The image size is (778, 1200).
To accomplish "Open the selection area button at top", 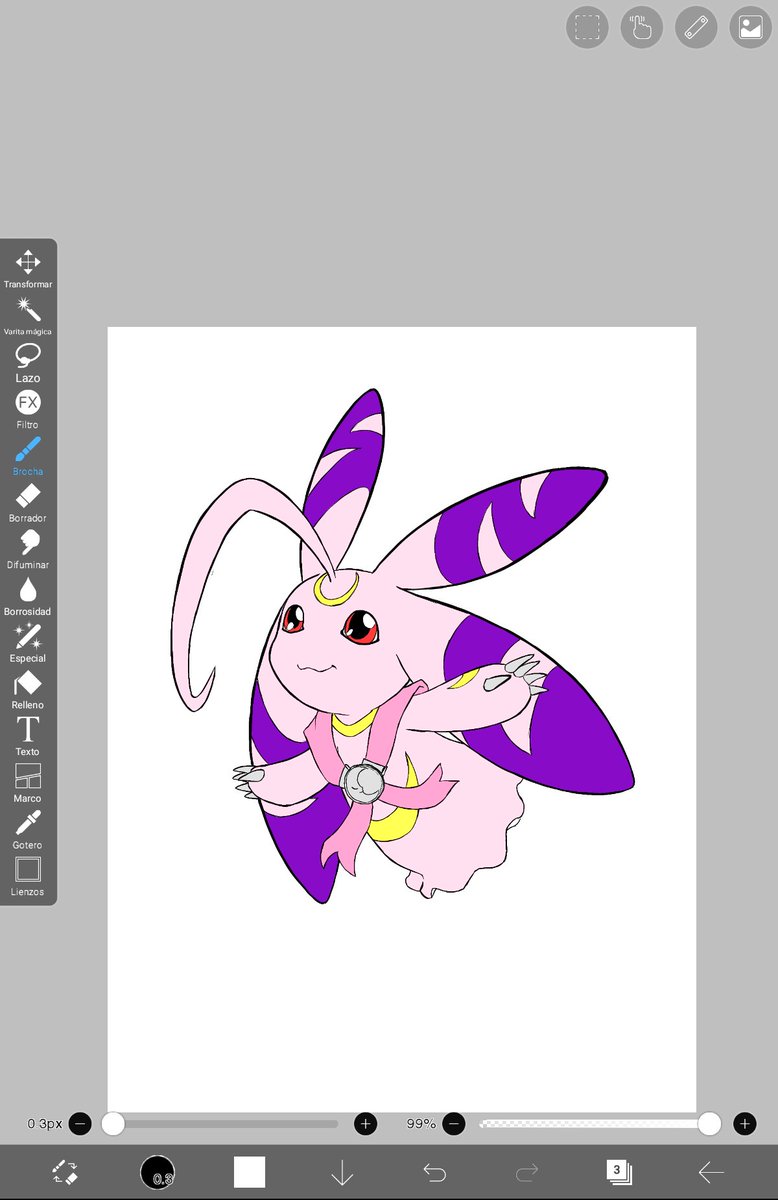I will click(x=588, y=28).
